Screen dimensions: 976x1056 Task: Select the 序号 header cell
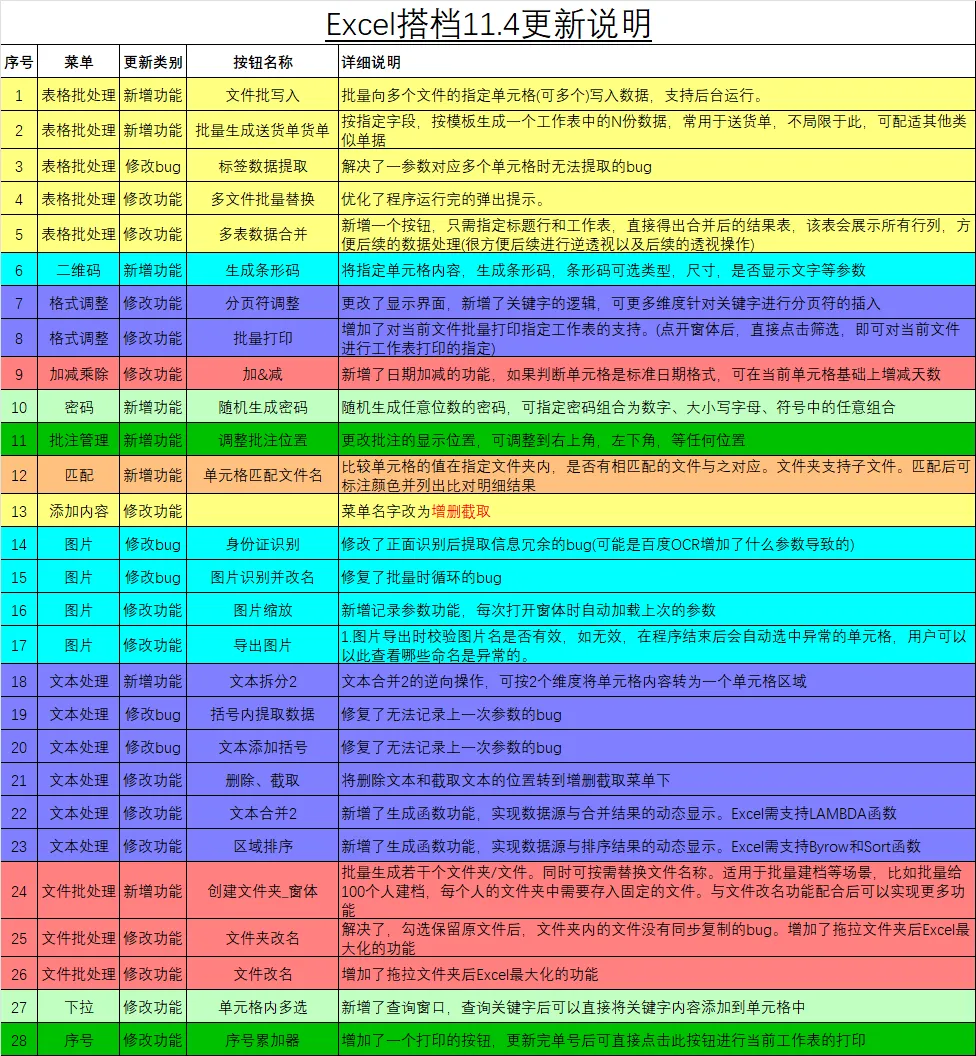click(x=19, y=62)
